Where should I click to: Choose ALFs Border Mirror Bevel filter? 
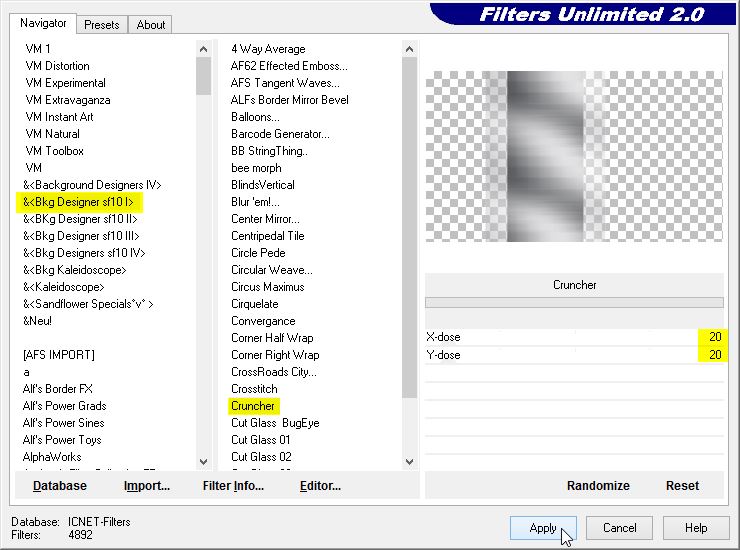tap(290, 100)
